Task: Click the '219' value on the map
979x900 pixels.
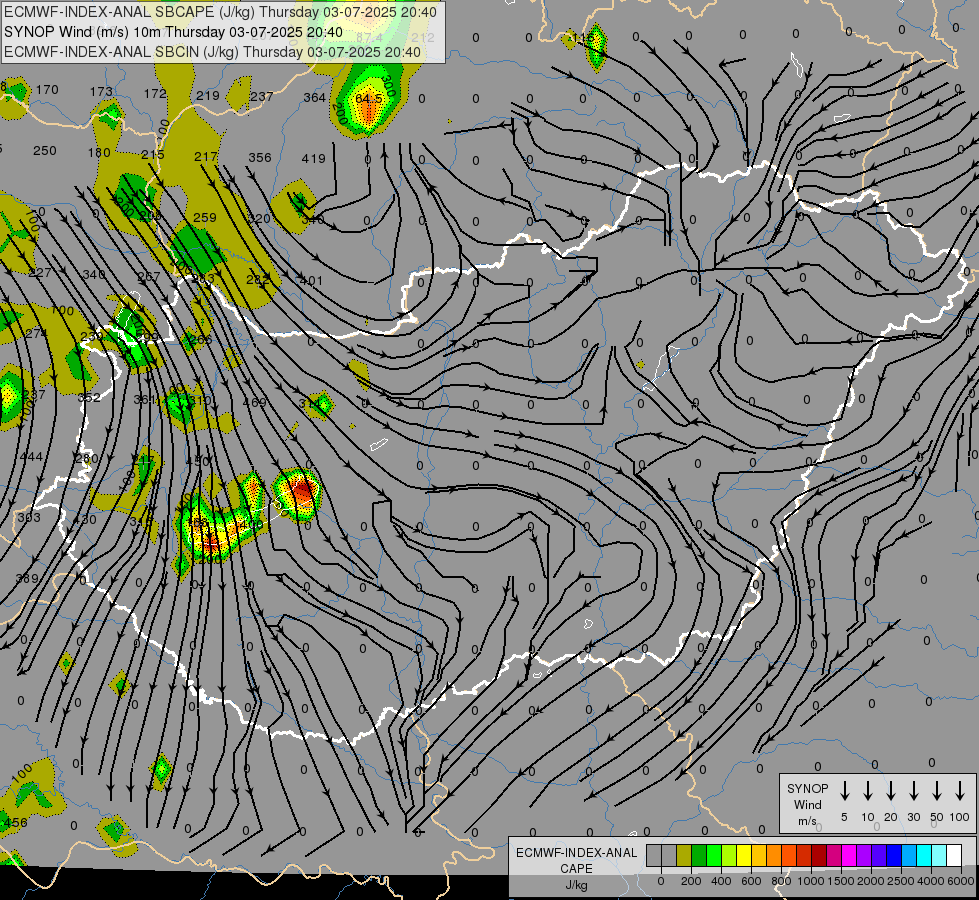Action: [x=208, y=96]
